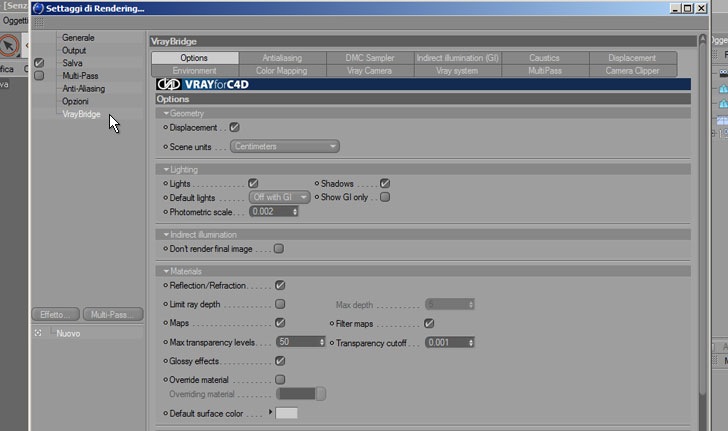Toggle the Maps checkbox
The image size is (728, 431).
280,323
